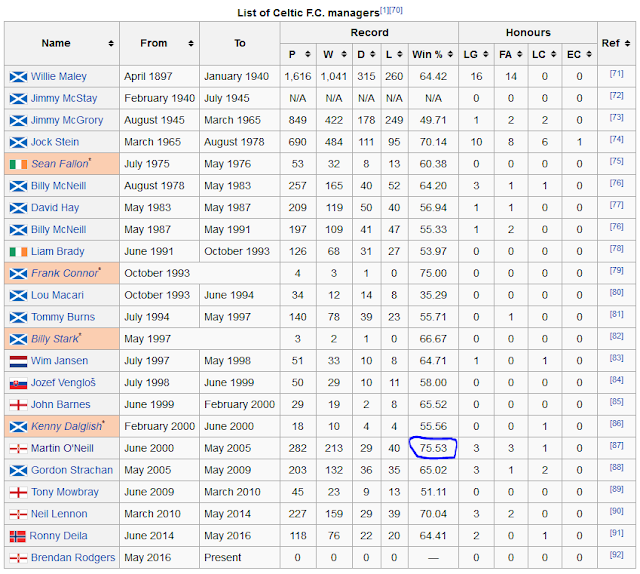Open Neil Lennon link
This screenshot has width=640, height=574.
(59, 514)
